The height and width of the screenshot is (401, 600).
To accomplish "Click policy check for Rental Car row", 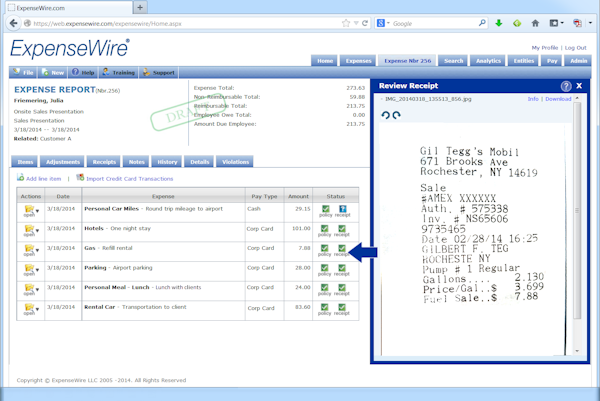I will click(324, 308).
